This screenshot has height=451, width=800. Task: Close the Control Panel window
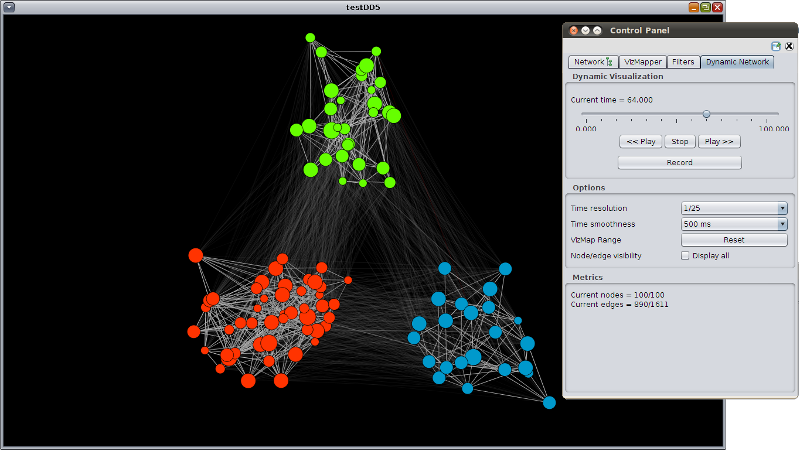[573, 31]
